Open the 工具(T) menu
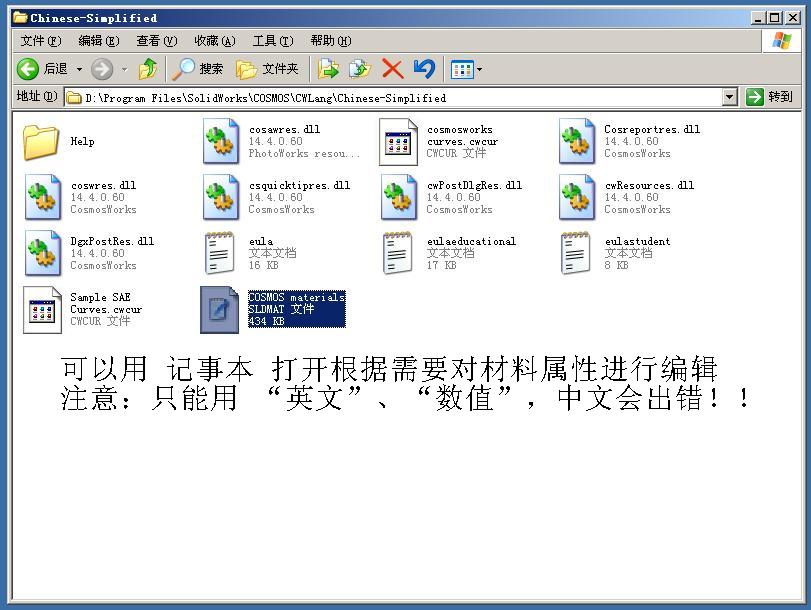Screen dimensions: 811x610 (273, 40)
